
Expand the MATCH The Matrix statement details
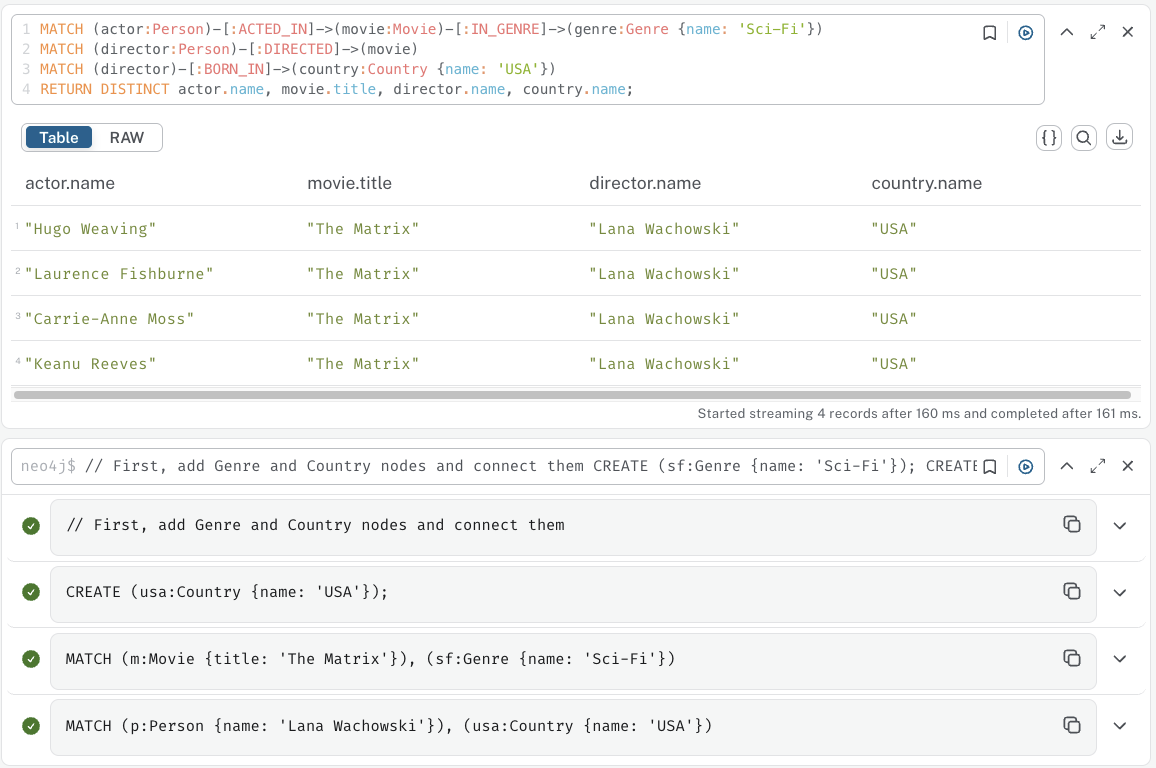pyautogui.click(x=1120, y=659)
